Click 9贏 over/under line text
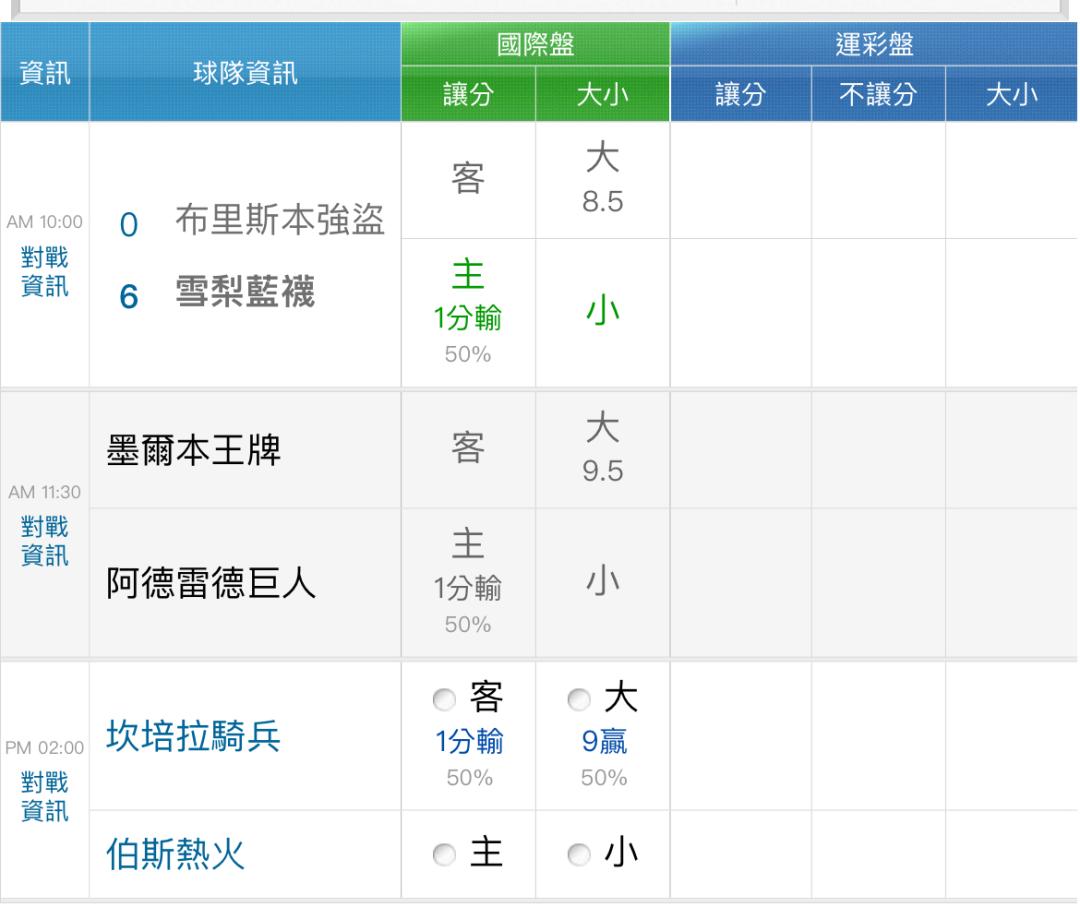 pyautogui.click(x=604, y=742)
